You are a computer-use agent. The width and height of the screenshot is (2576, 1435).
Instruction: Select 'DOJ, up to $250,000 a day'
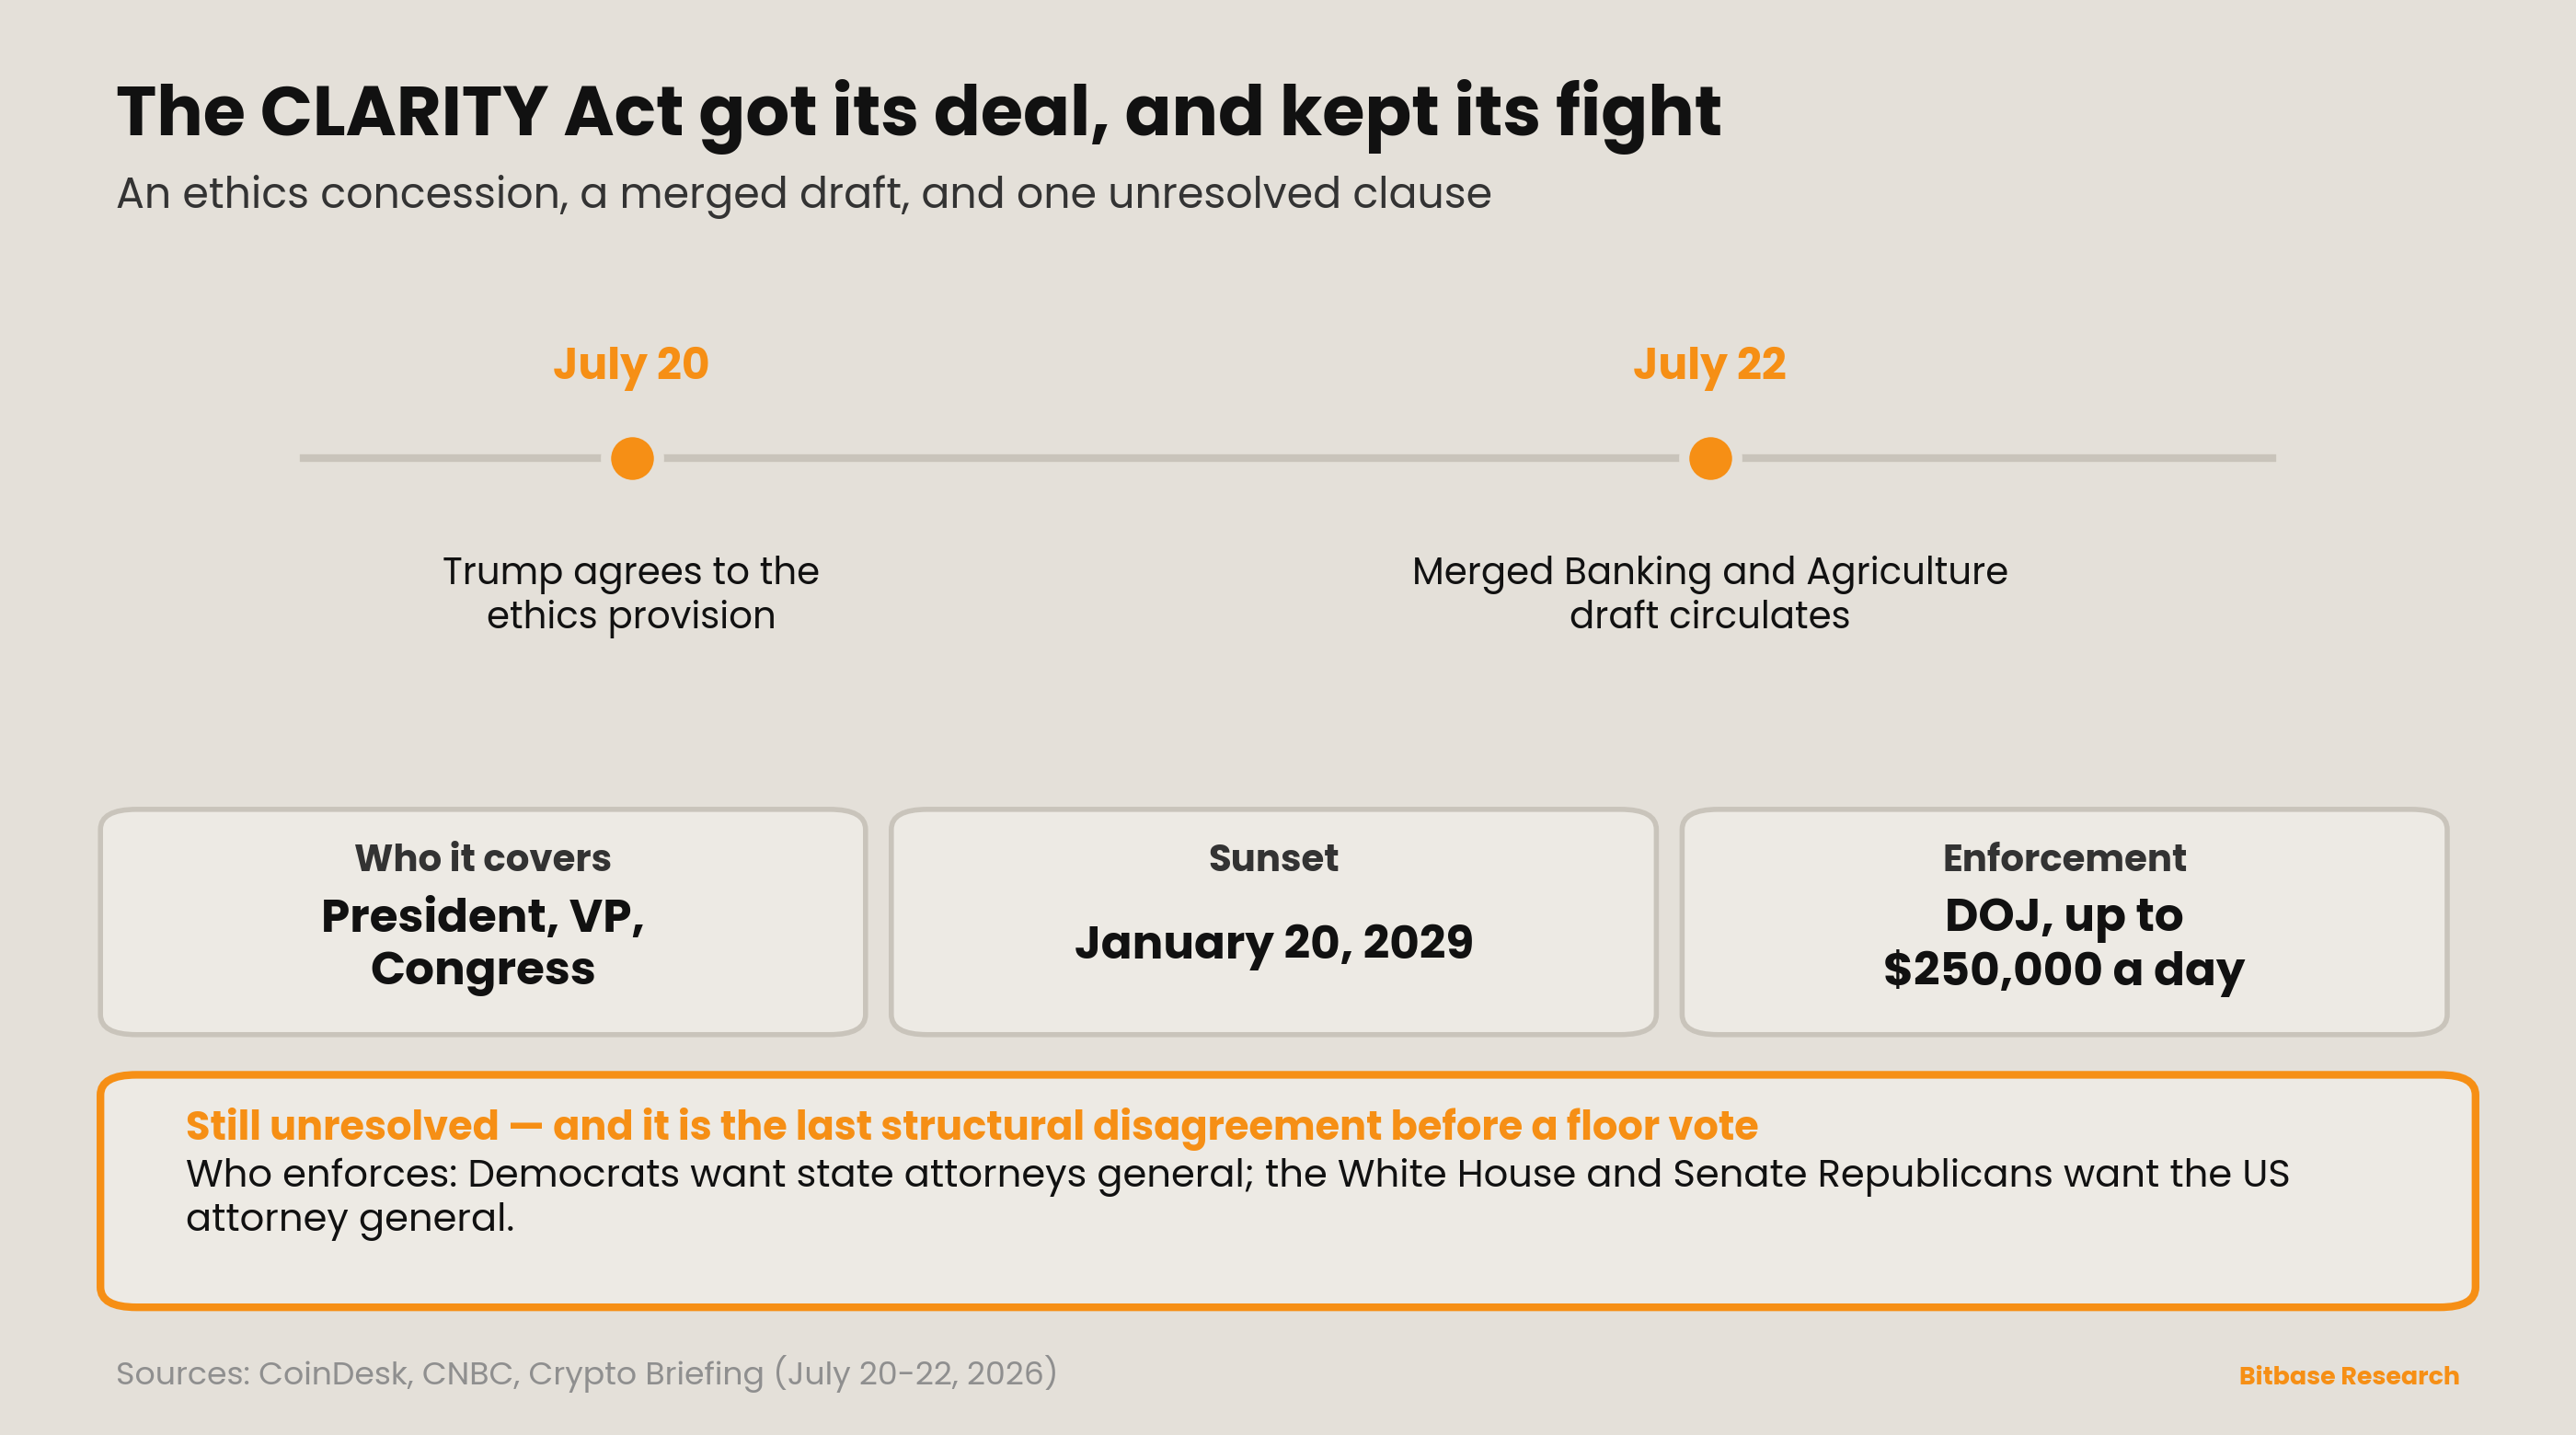point(2064,943)
